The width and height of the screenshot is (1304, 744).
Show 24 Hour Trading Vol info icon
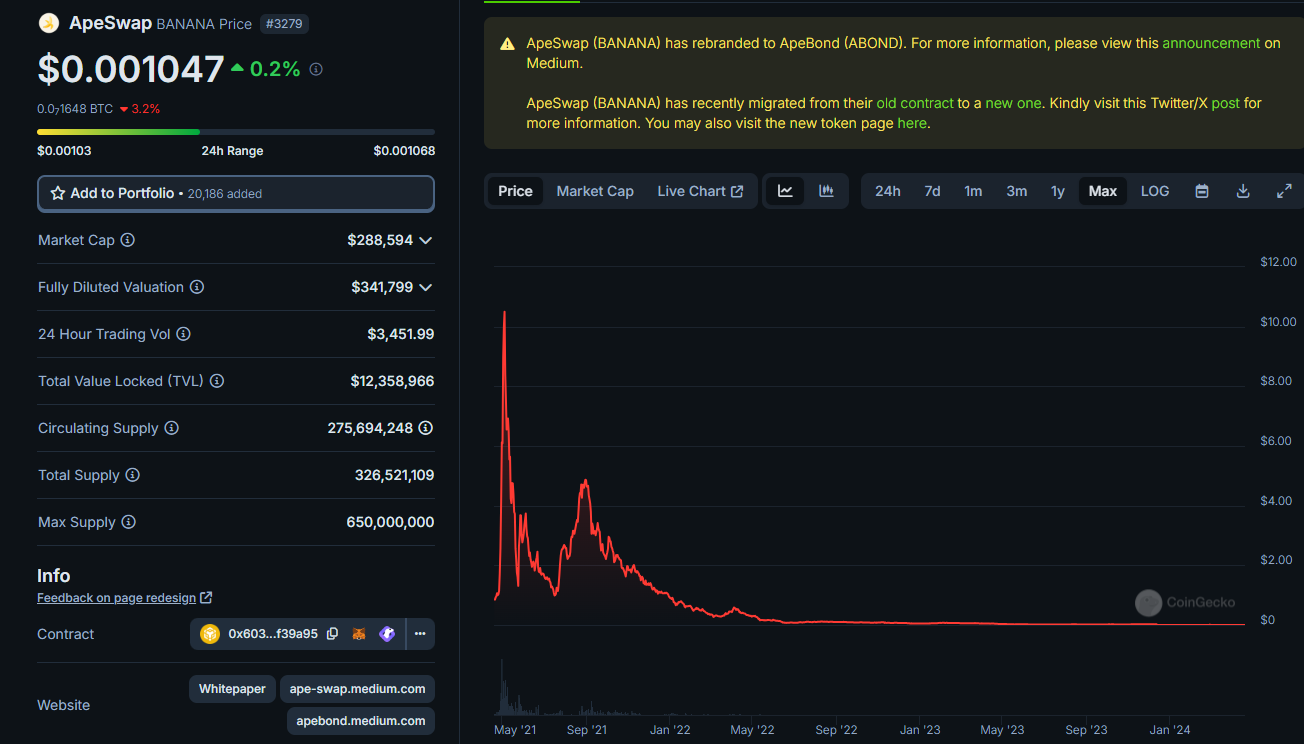(183, 334)
